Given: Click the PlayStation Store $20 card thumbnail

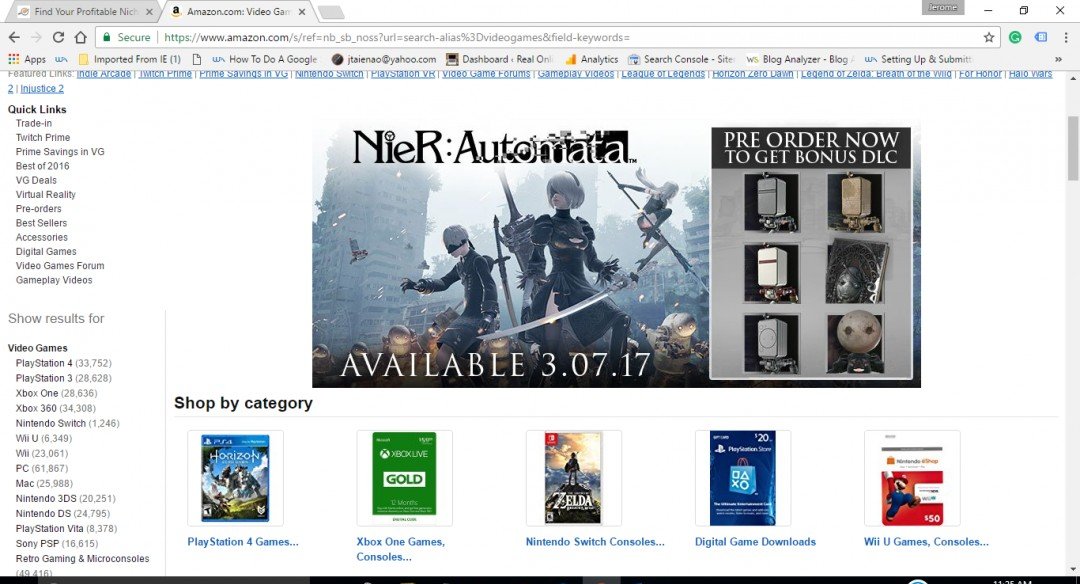Looking at the screenshot, I should click(742, 478).
